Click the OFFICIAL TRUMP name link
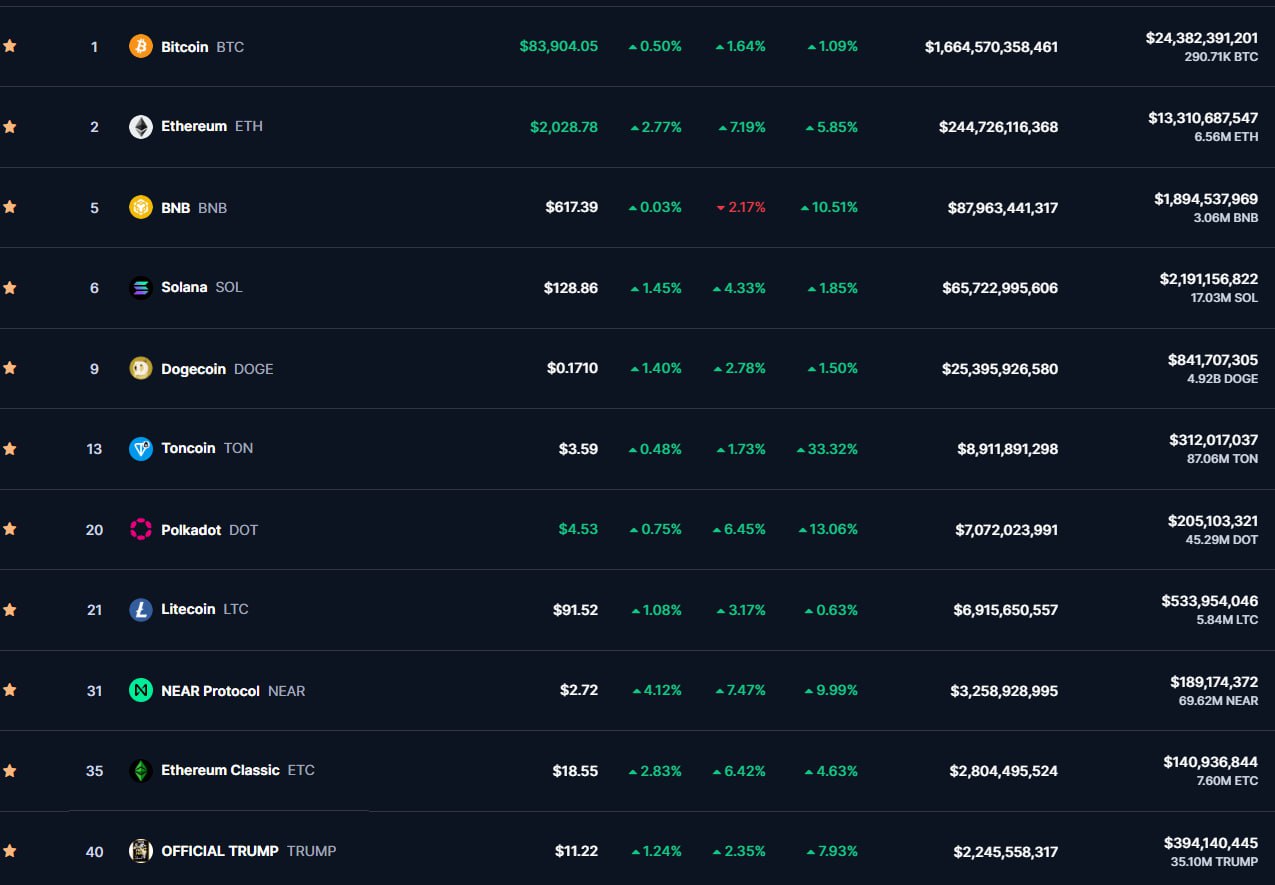The width and height of the screenshot is (1275, 885). [220, 851]
